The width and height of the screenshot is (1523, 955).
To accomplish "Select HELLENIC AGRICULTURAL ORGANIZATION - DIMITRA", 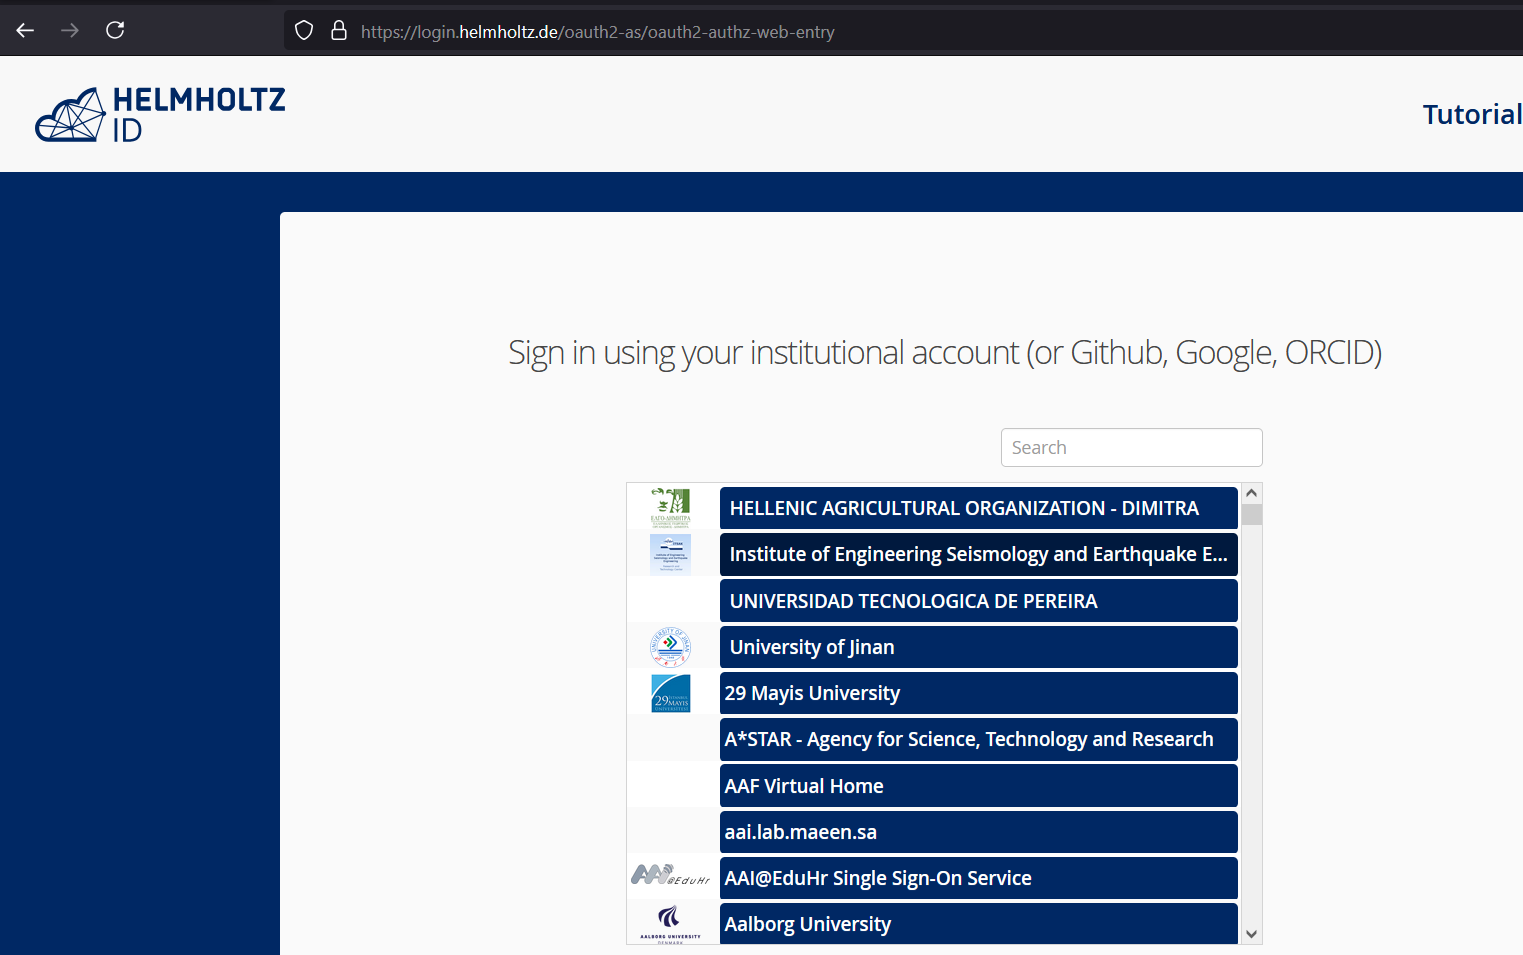I will coord(978,508).
